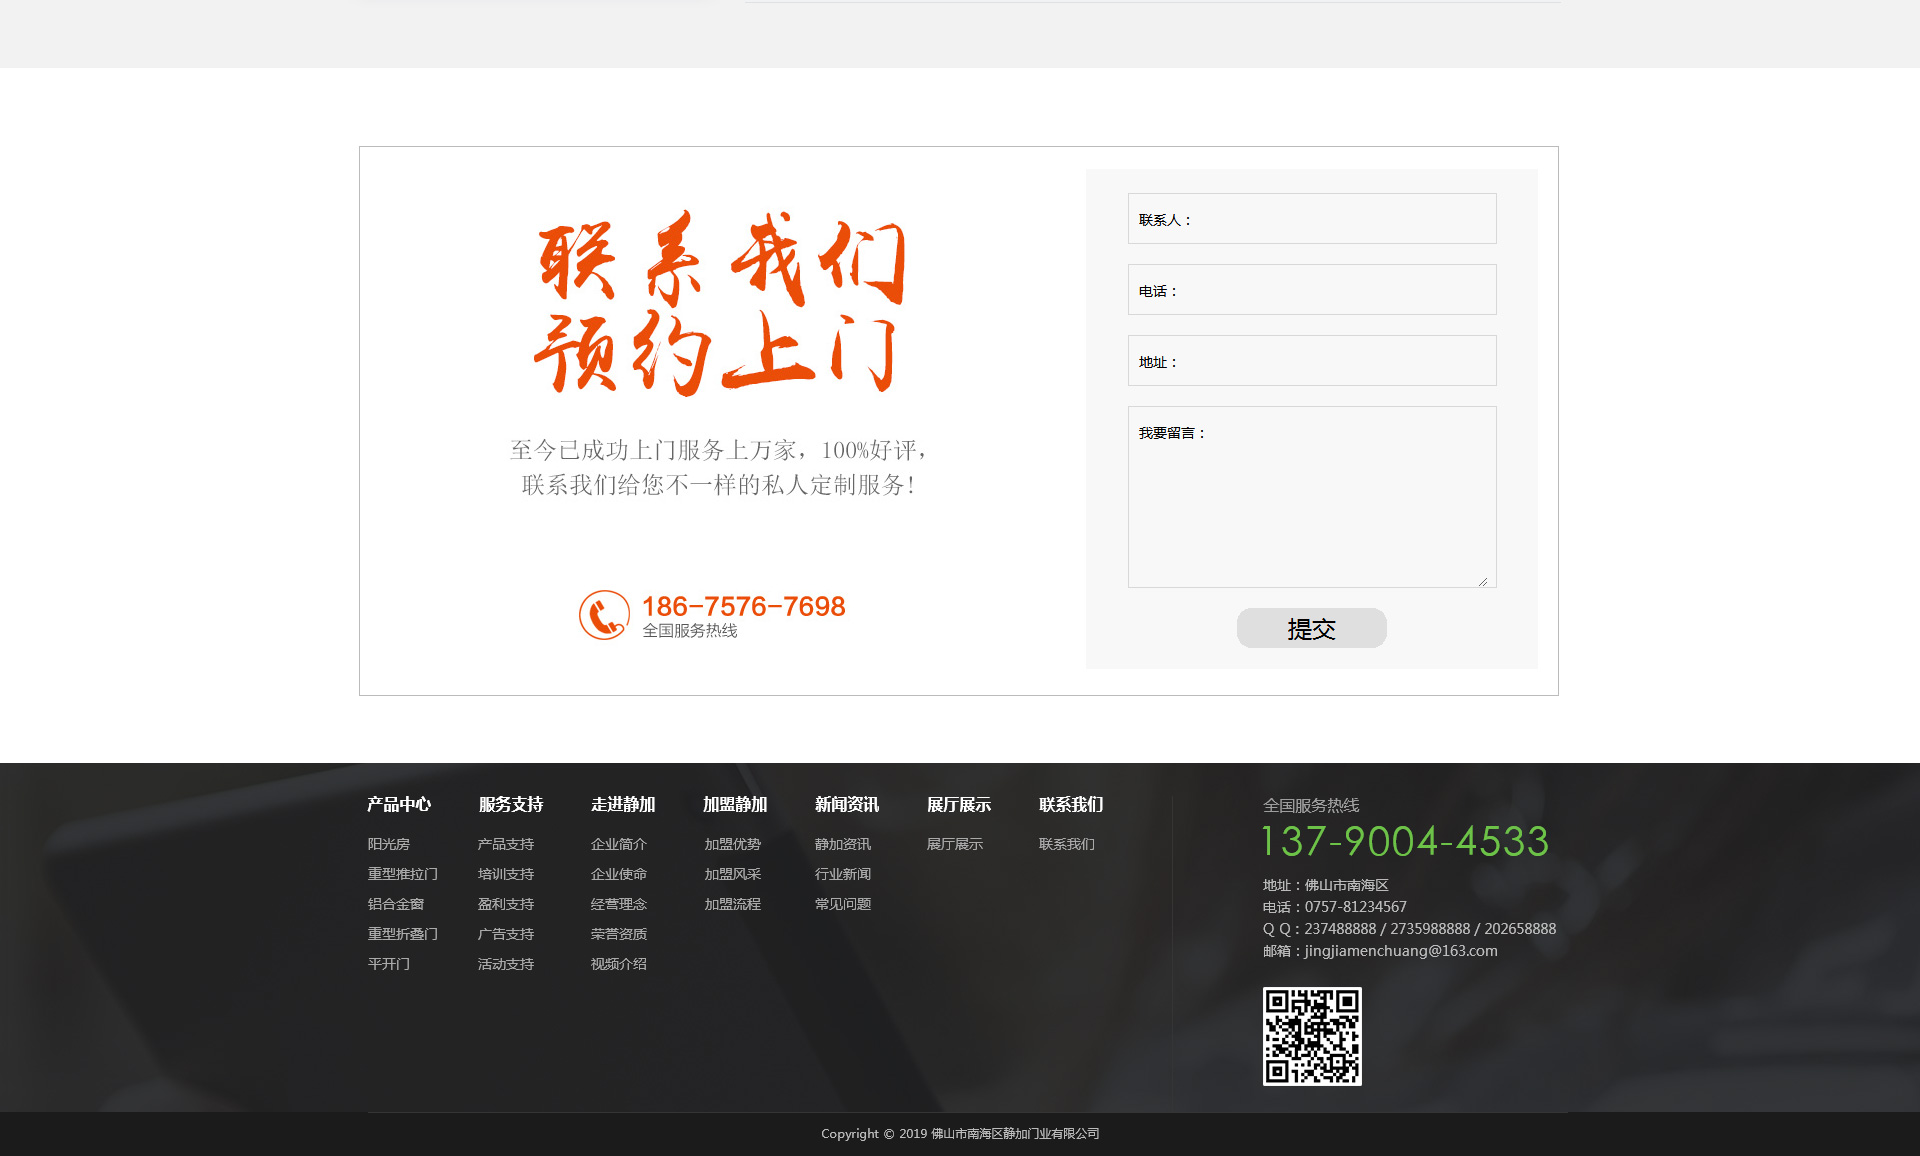1920x1156 pixels.
Task: Visit the 企业简介 company profile link
Action: pyautogui.click(x=618, y=844)
